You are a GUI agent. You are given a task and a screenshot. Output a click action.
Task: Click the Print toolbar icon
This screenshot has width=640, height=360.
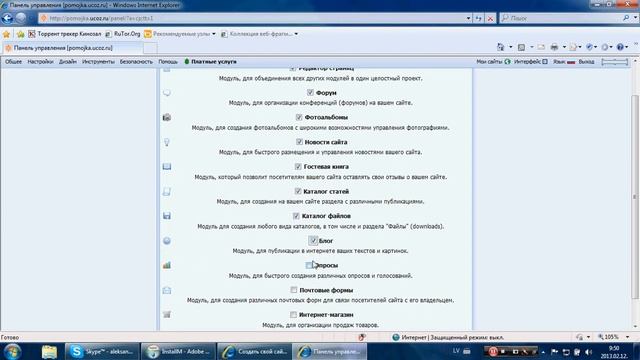[554, 47]
